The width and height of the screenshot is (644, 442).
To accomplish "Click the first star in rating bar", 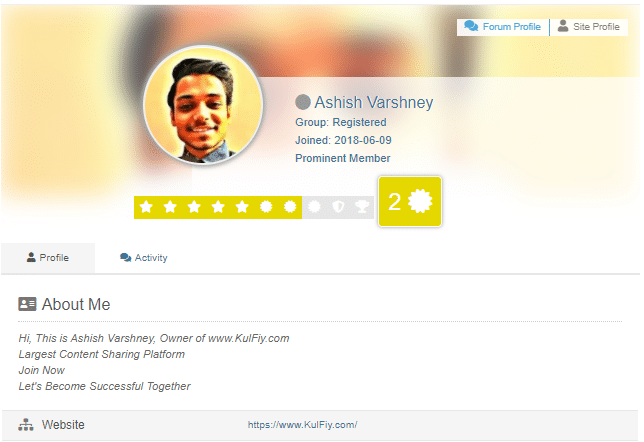I will point(146,207).
